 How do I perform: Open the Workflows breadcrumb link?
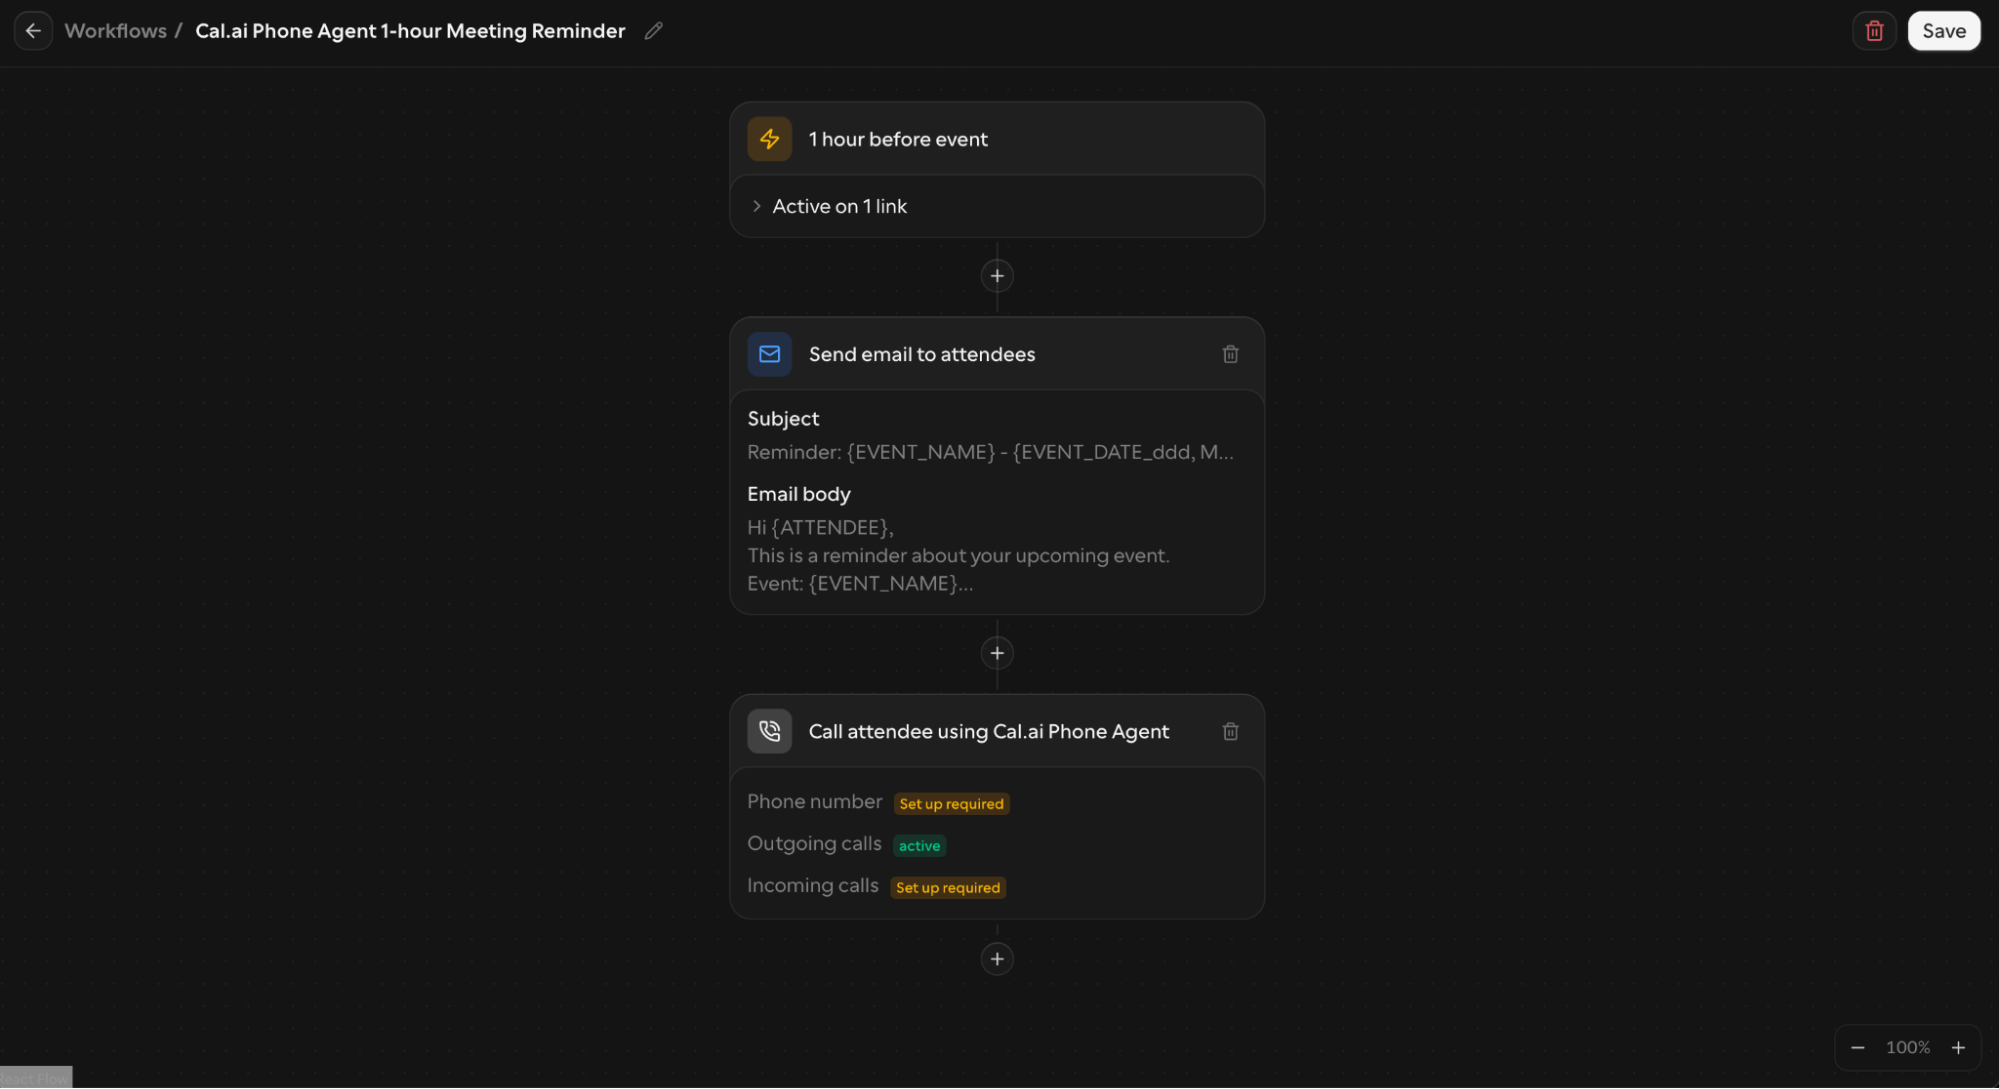[x=115, y=31]
